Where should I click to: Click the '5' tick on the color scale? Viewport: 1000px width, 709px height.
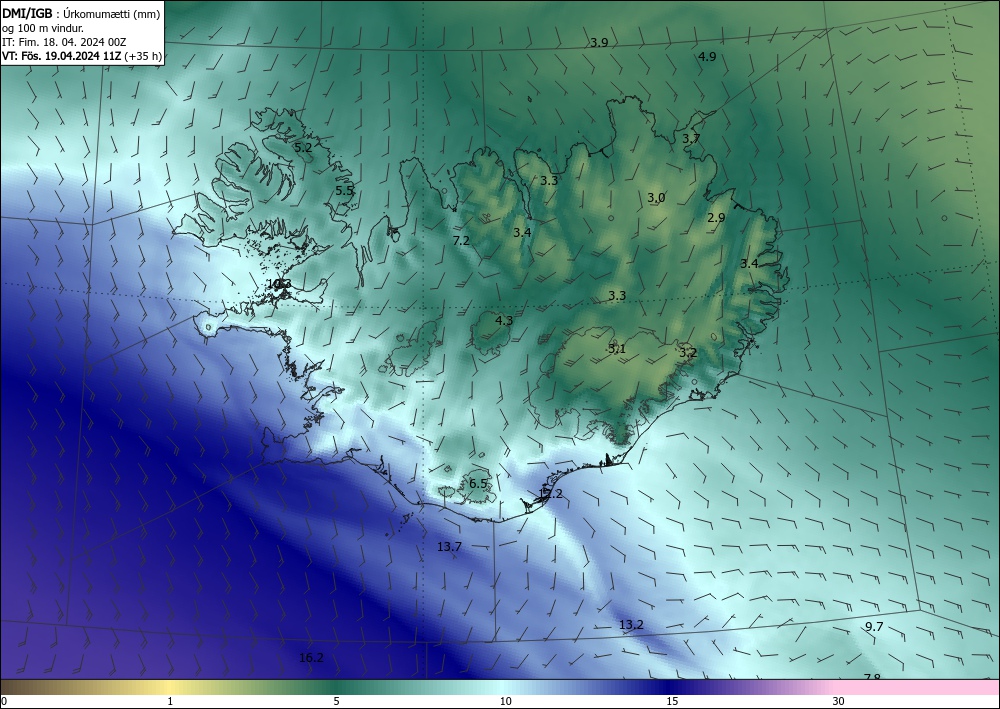point(336,701)
